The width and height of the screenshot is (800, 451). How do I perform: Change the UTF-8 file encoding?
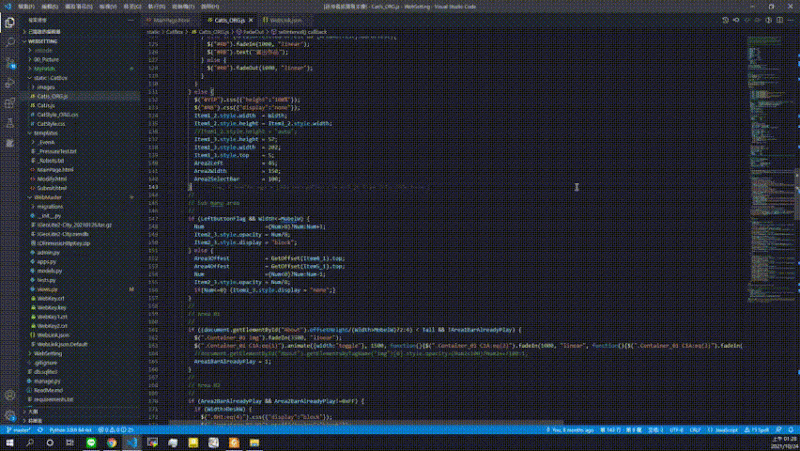point(676,430)
